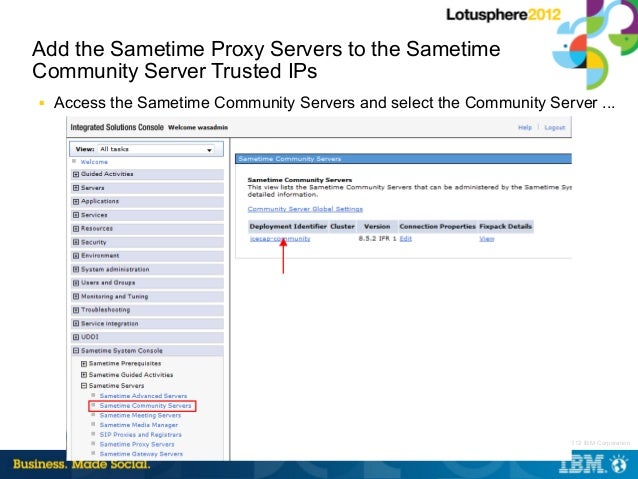Screen dimensions: 638x479
Task: Expand the Monitoring and Tuning section
Action: click(x=76, y=296)
